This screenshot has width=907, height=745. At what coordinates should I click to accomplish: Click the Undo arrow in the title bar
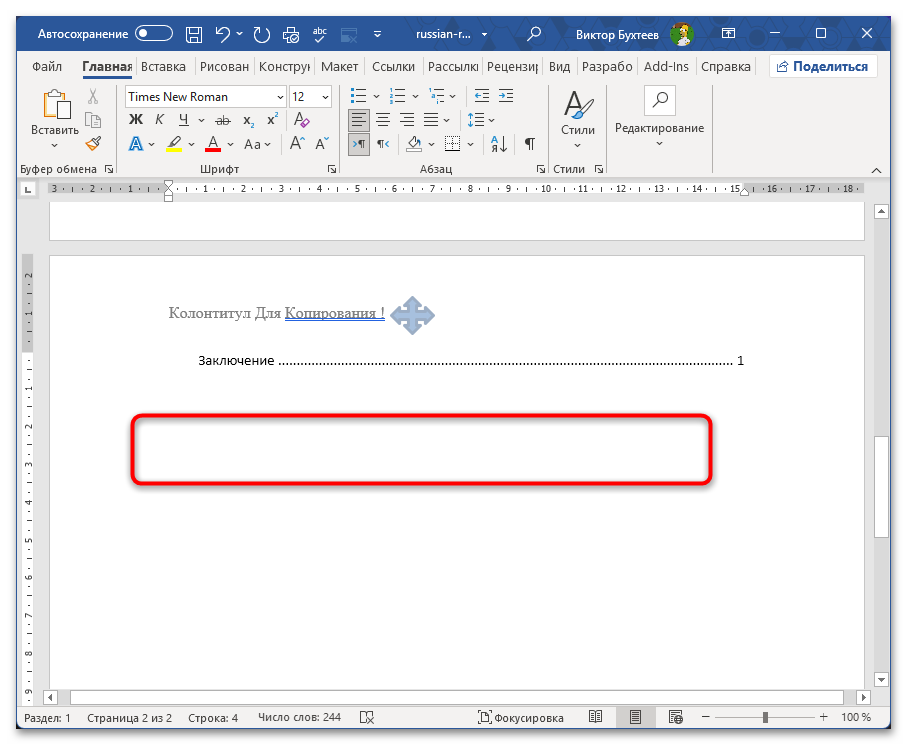pos(223,34)
